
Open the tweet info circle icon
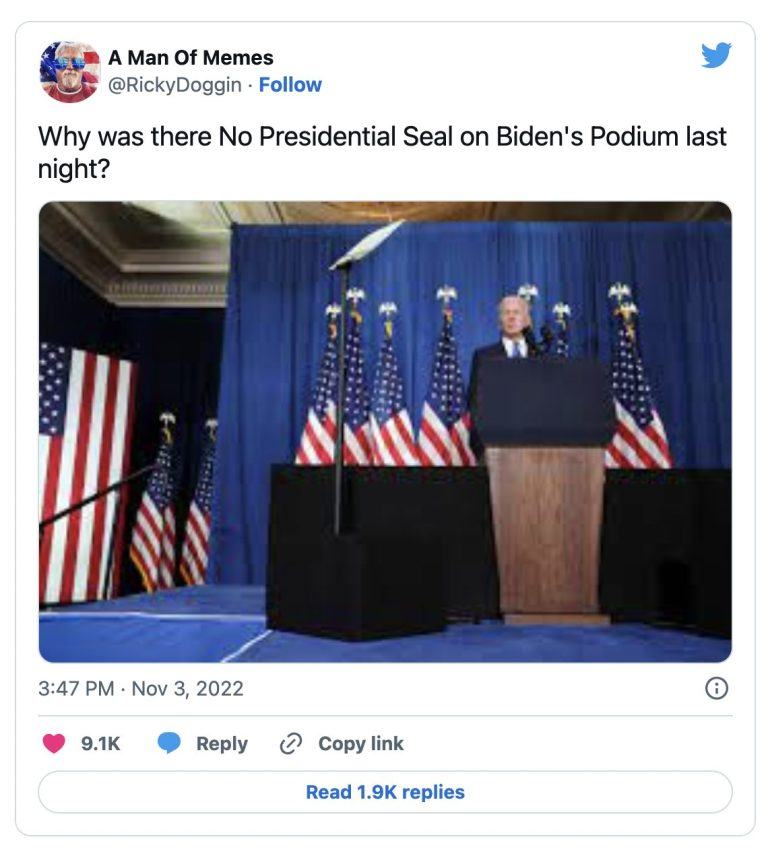717,688
